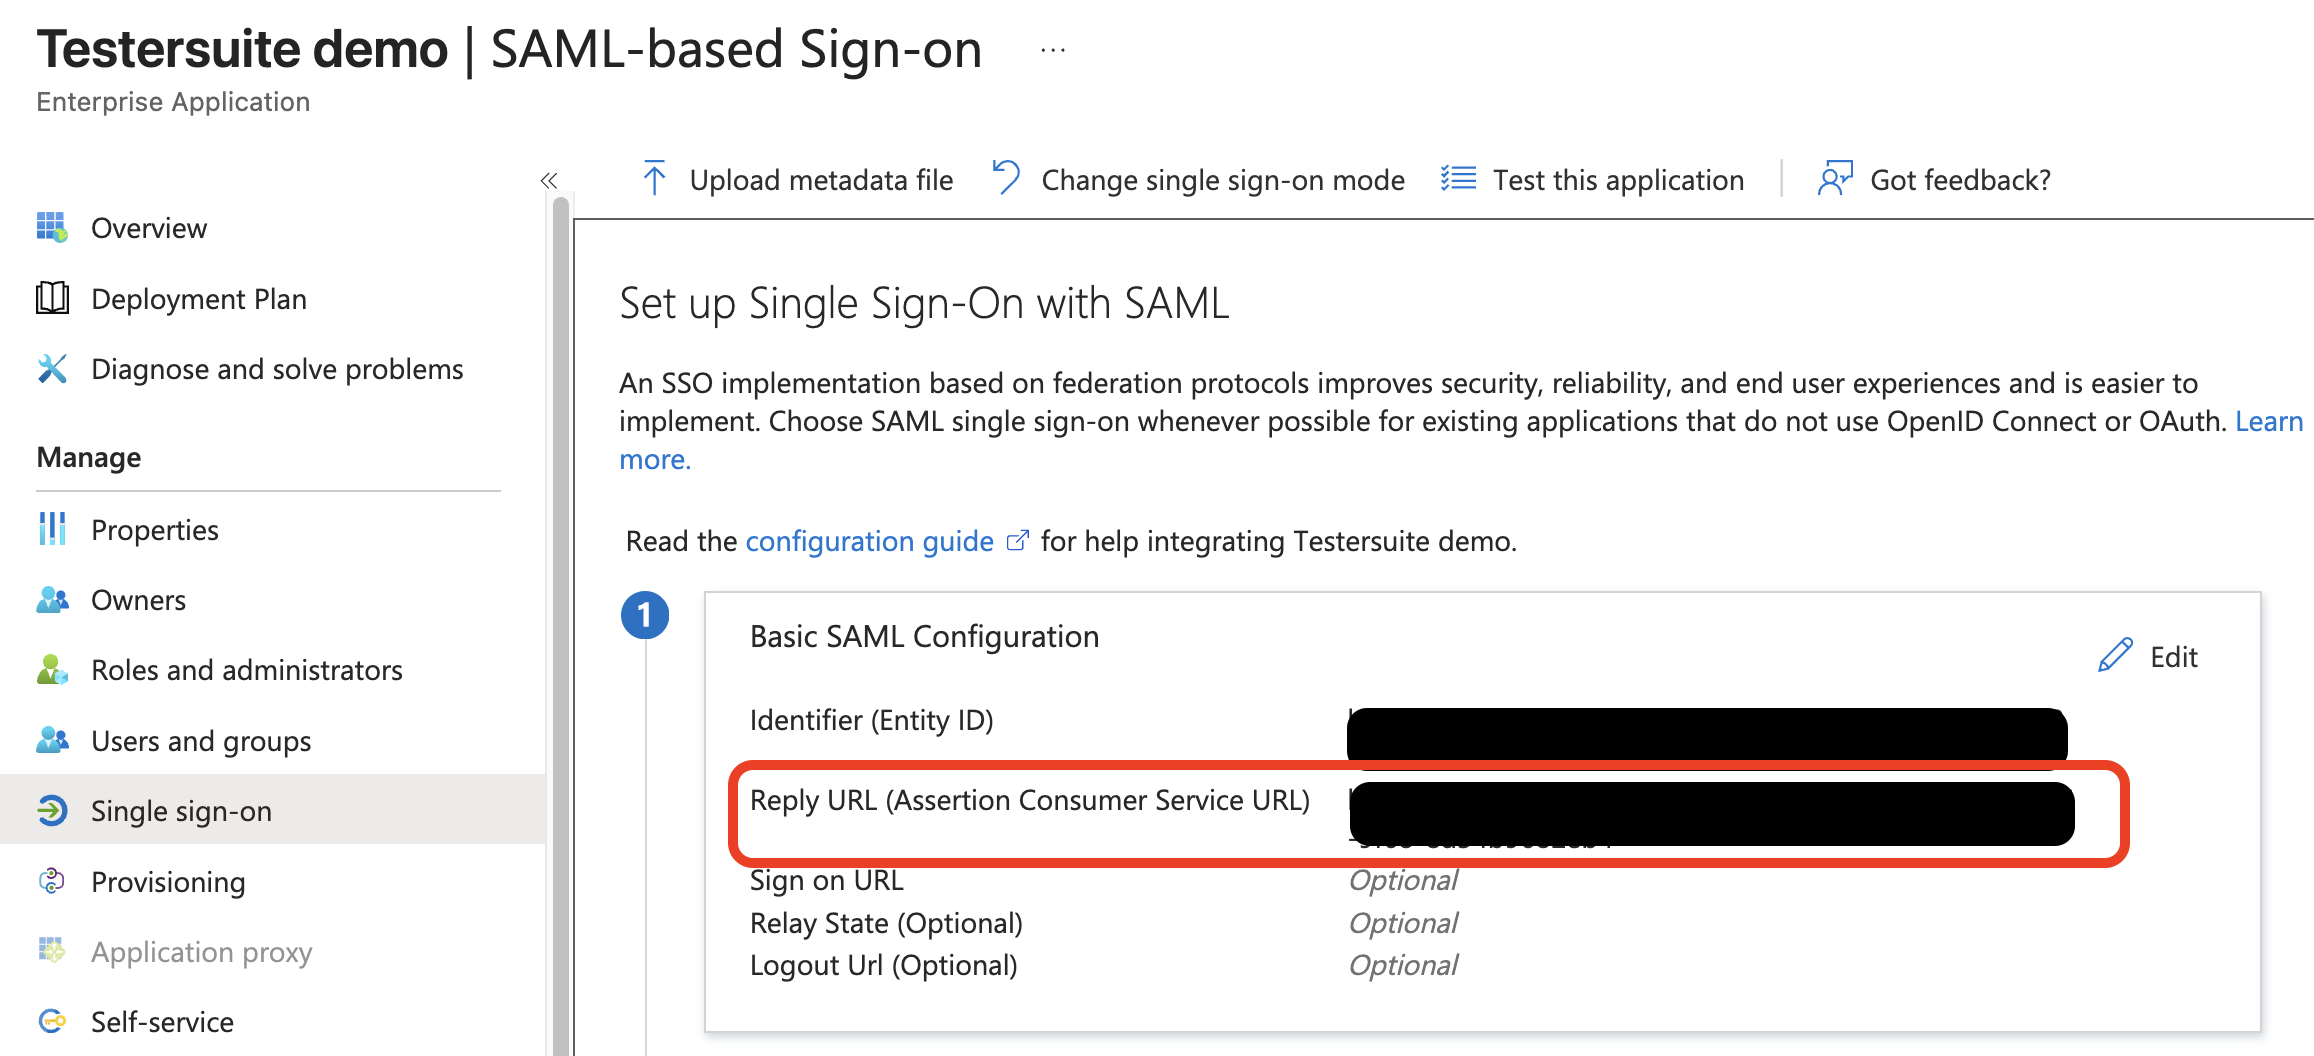
Task: Open the Single sign-on menu item
Action: 181,811
